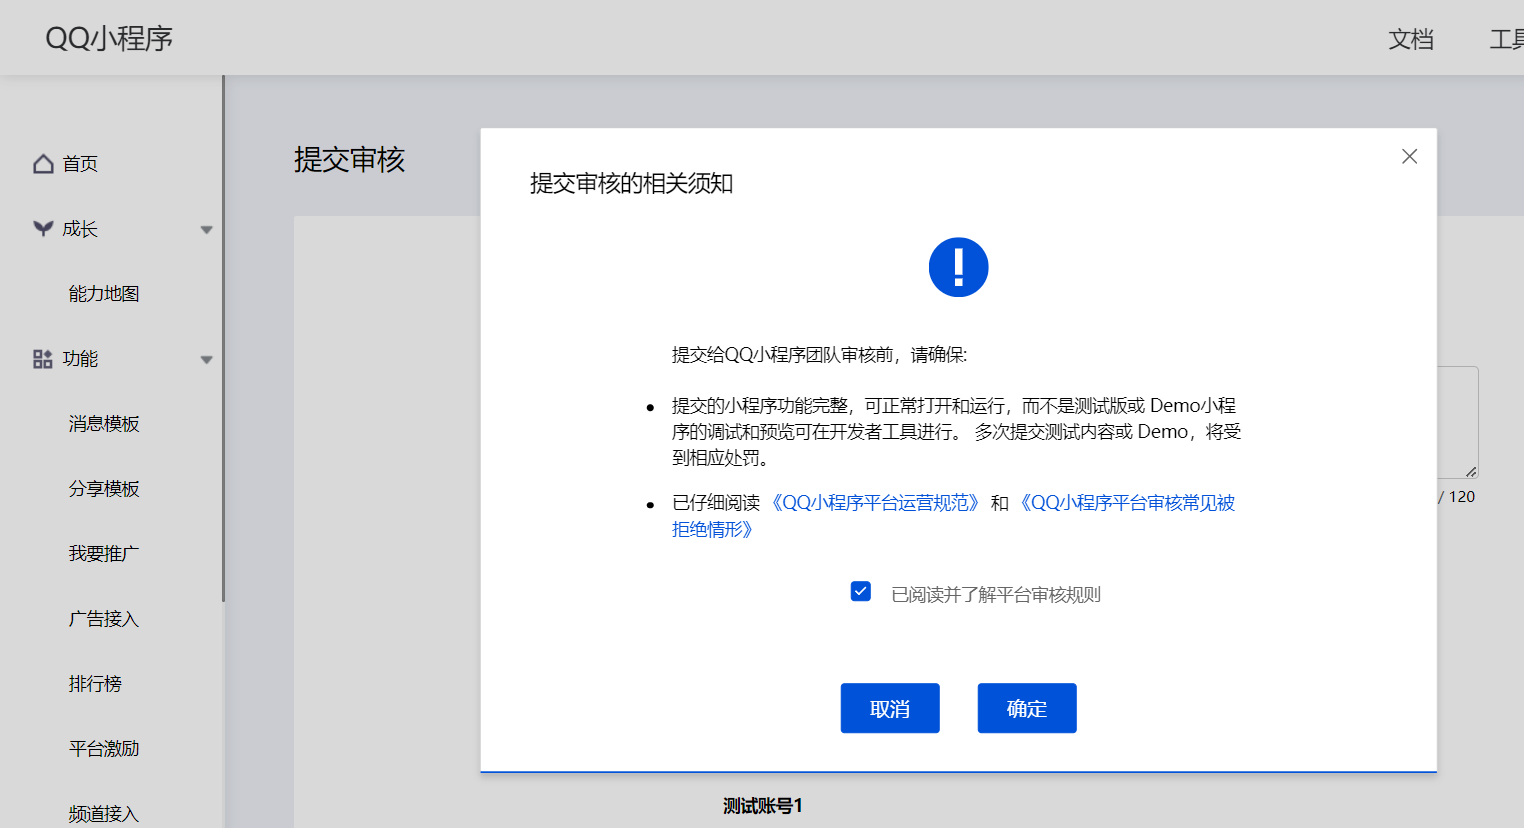Click the 已阅读并了解平台审核规则 label text
Screen dimensions: 1524x828
point(996,594)
